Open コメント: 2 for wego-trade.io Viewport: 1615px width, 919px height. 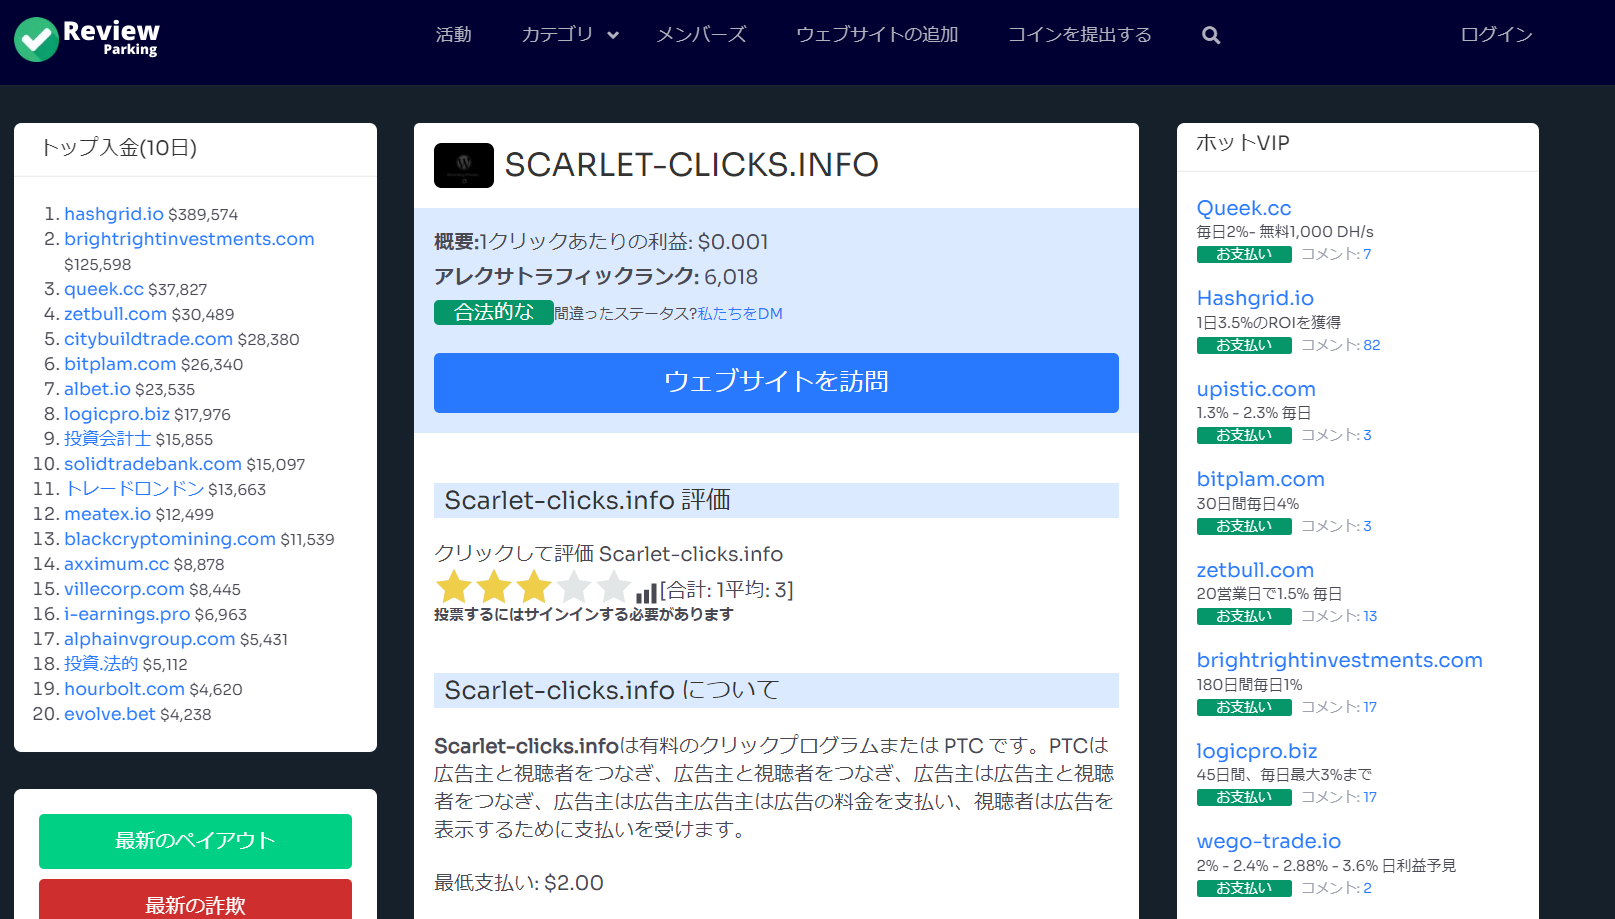[x=1336, y=888]
